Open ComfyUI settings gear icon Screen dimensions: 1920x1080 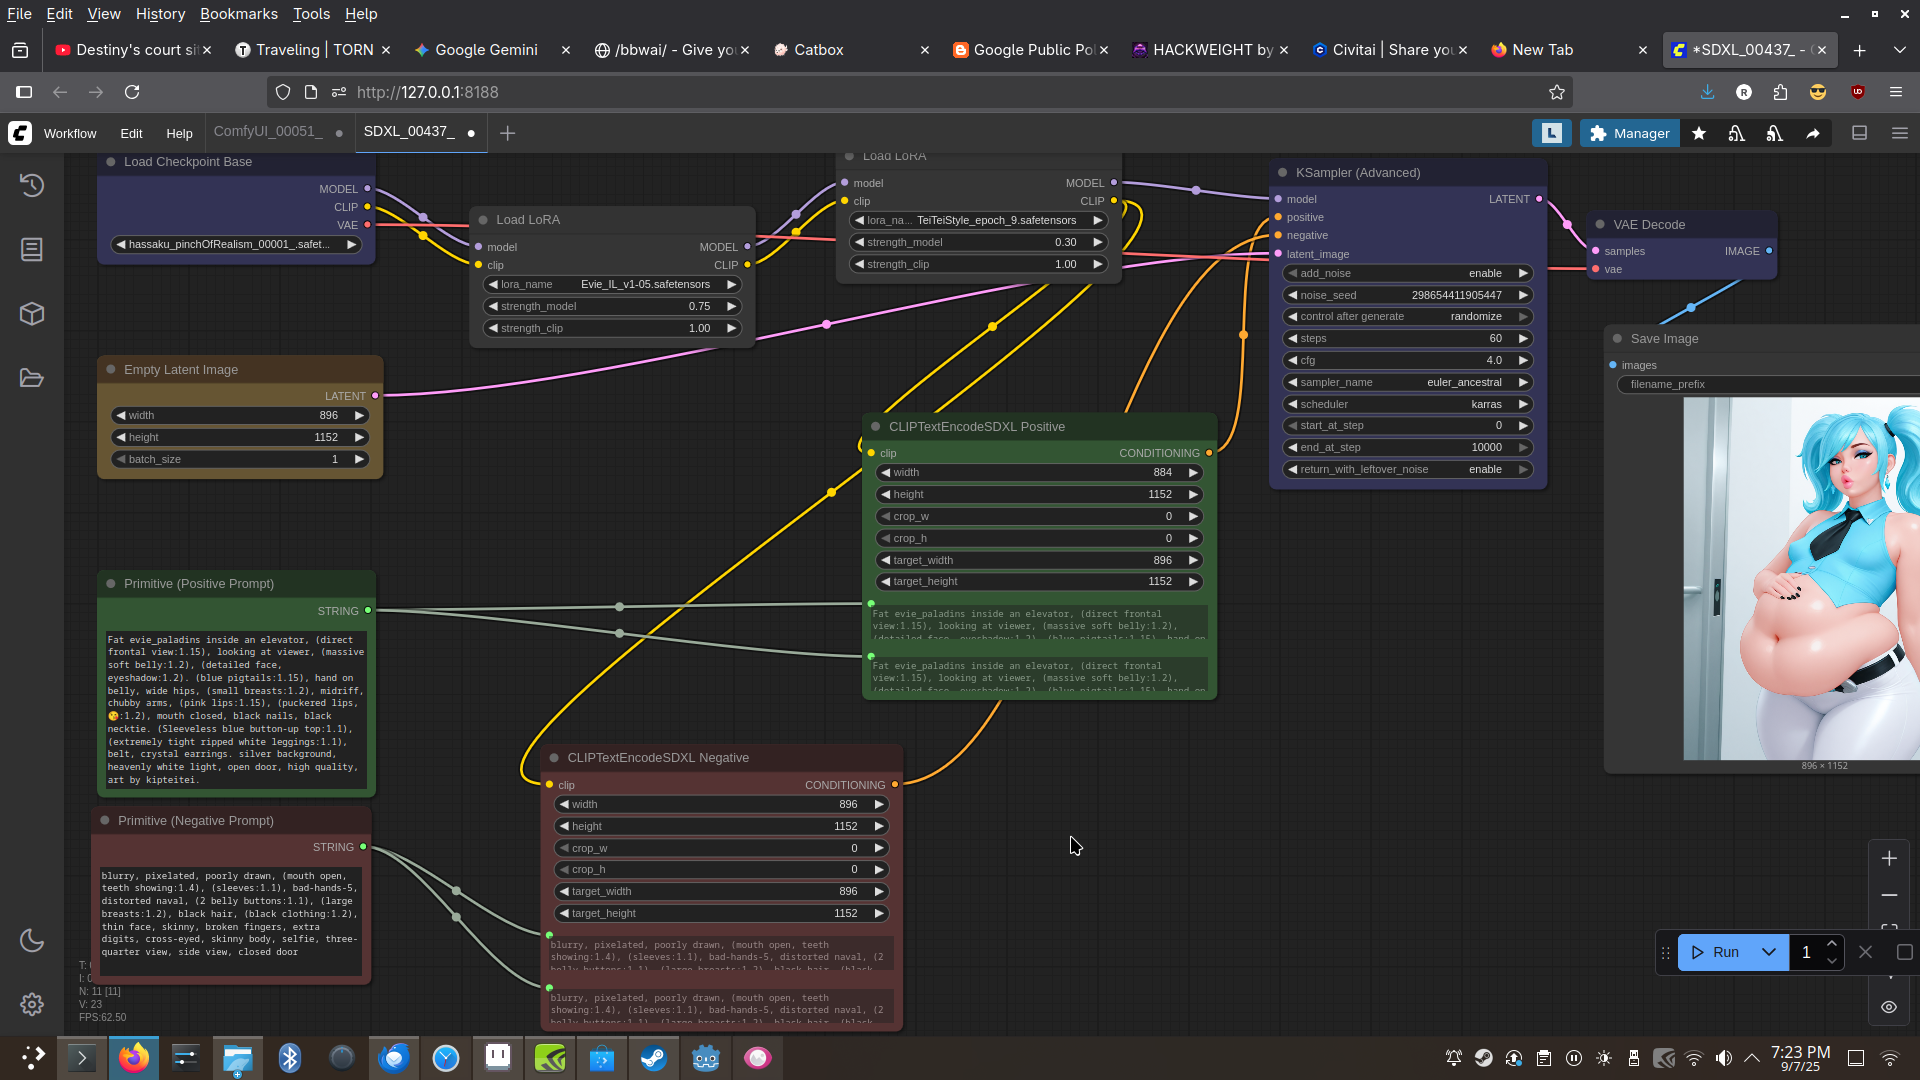pyautogui.click(x=32, y=1004)
